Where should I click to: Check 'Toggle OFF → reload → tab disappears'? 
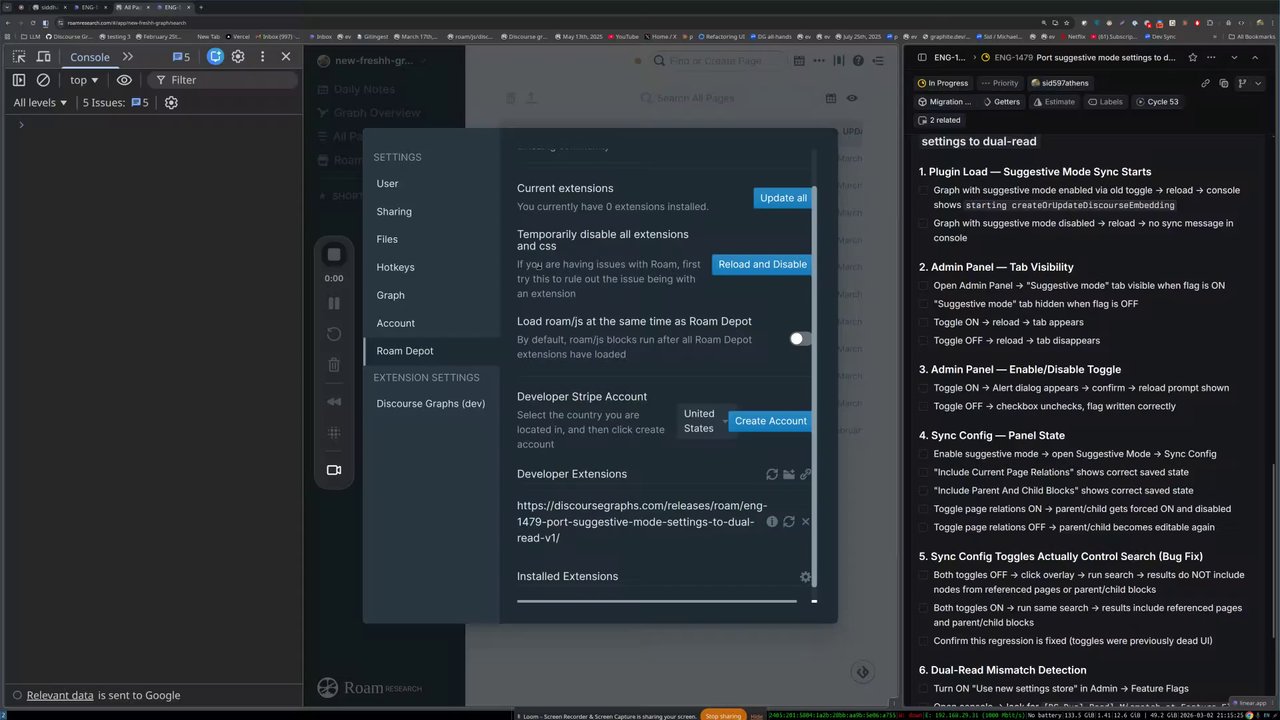925,341
